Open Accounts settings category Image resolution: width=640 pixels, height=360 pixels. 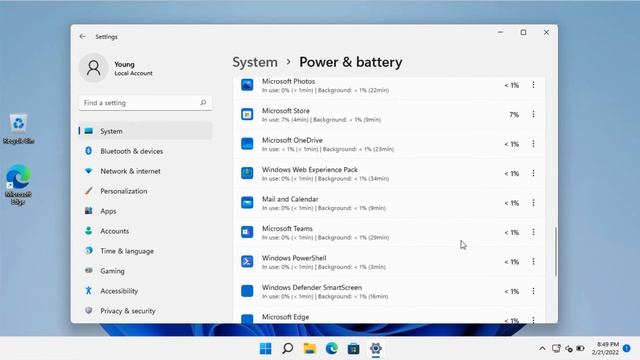point(145,231)
